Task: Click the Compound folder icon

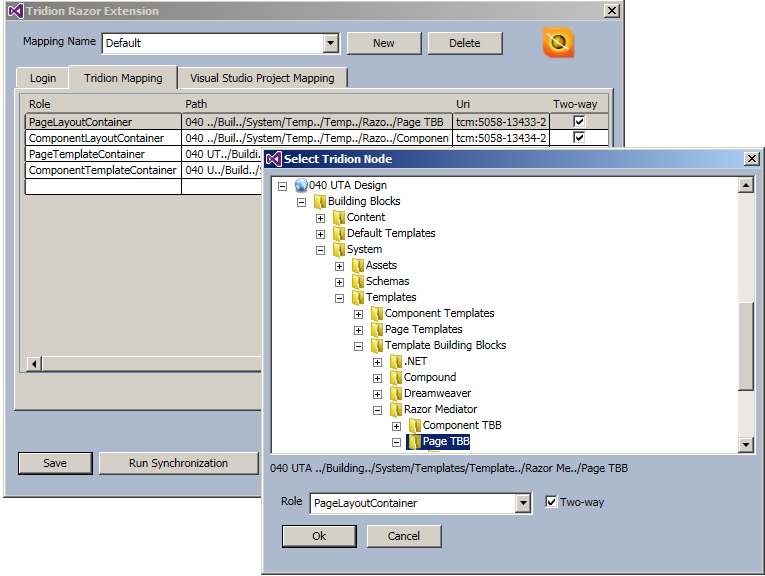Action: 396,378
